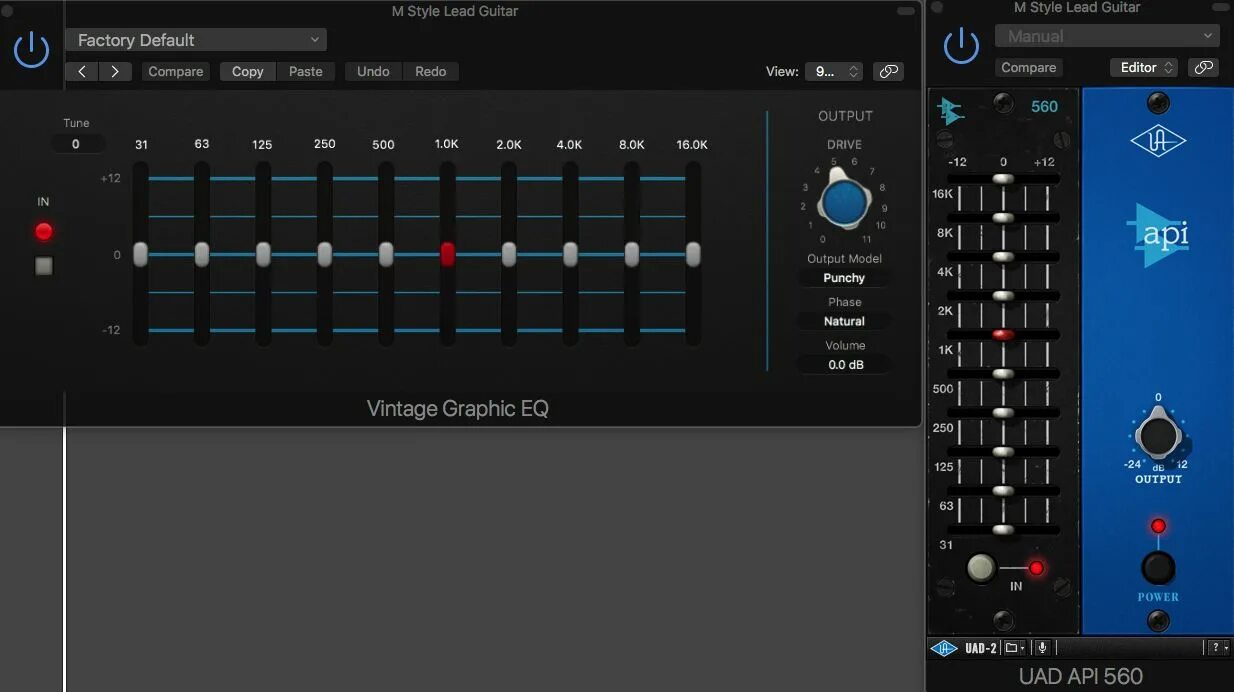The width and height of the screenshot is (1234, 692).
Task: Click the Redo button
Action: tap(431, 71)
